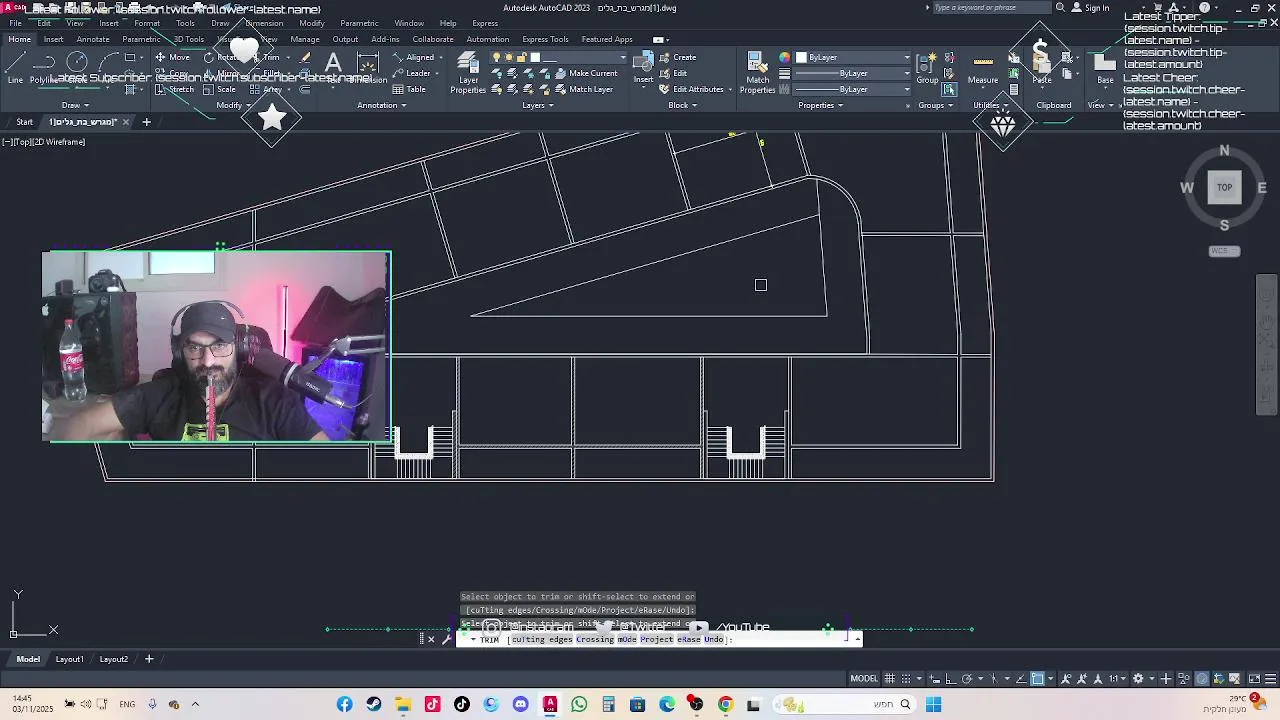Image resolution: width=1280 pixels, height=720 pixels.
Task: Open AutoCAD from the Windows taskbar
Action: tap(549, 705)
